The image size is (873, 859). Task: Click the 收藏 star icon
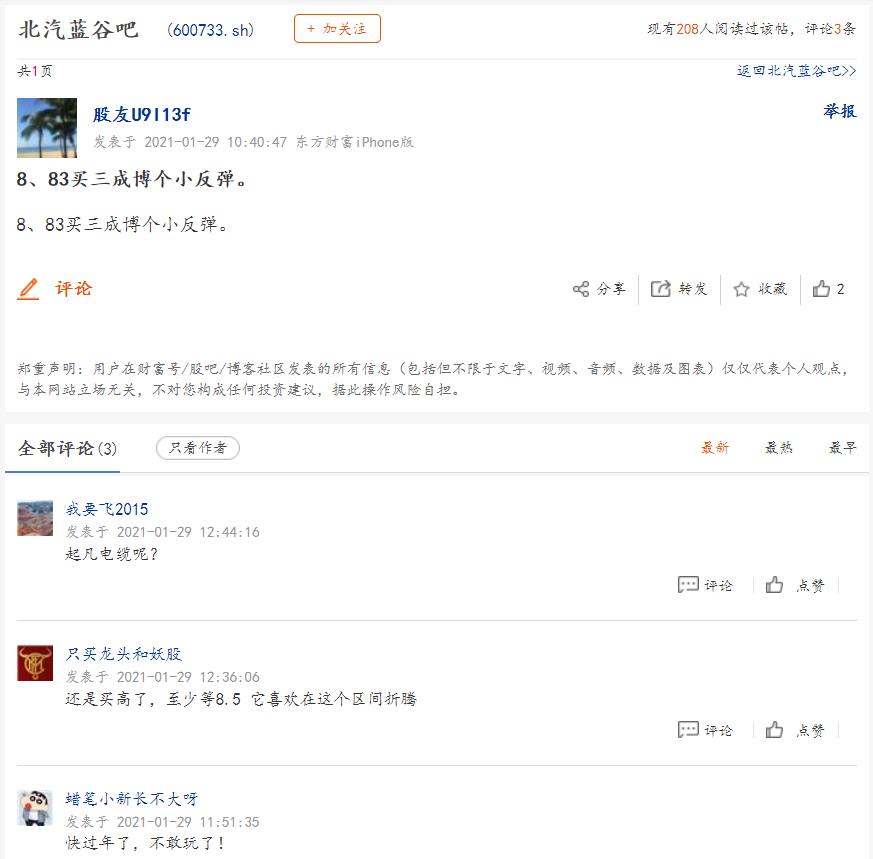[x=741, y=289]
